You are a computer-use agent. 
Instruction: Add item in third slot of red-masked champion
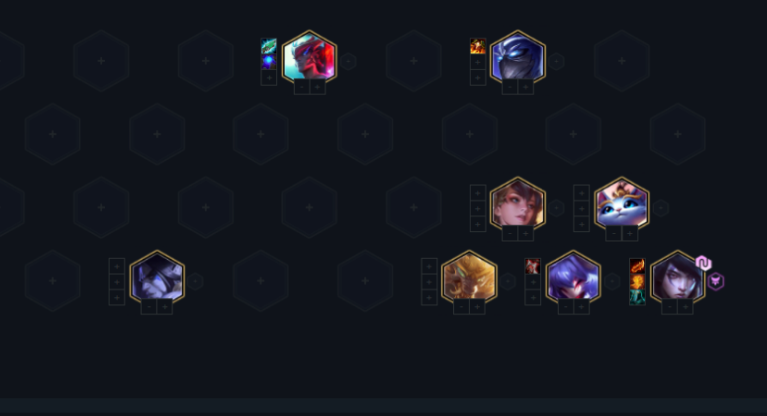pos(269,78)
